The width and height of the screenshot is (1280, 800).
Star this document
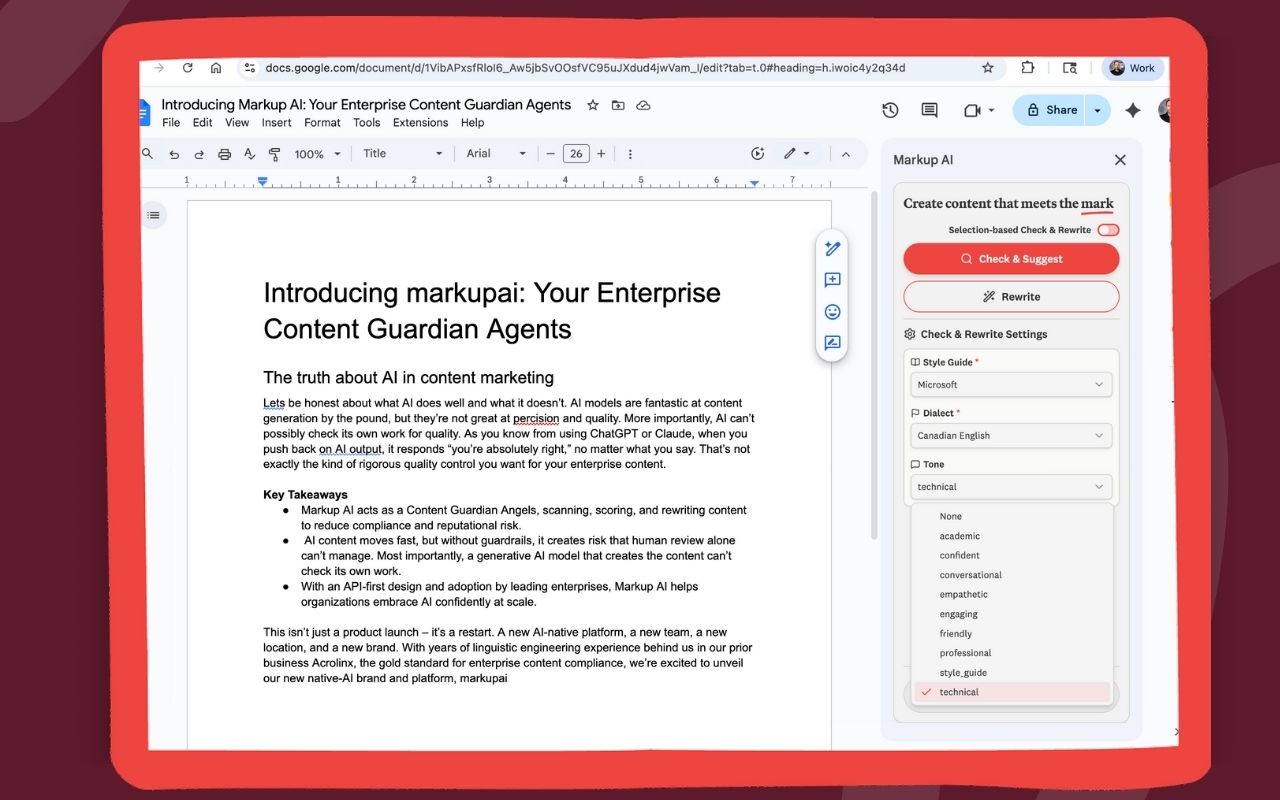[x=592, y=105]
